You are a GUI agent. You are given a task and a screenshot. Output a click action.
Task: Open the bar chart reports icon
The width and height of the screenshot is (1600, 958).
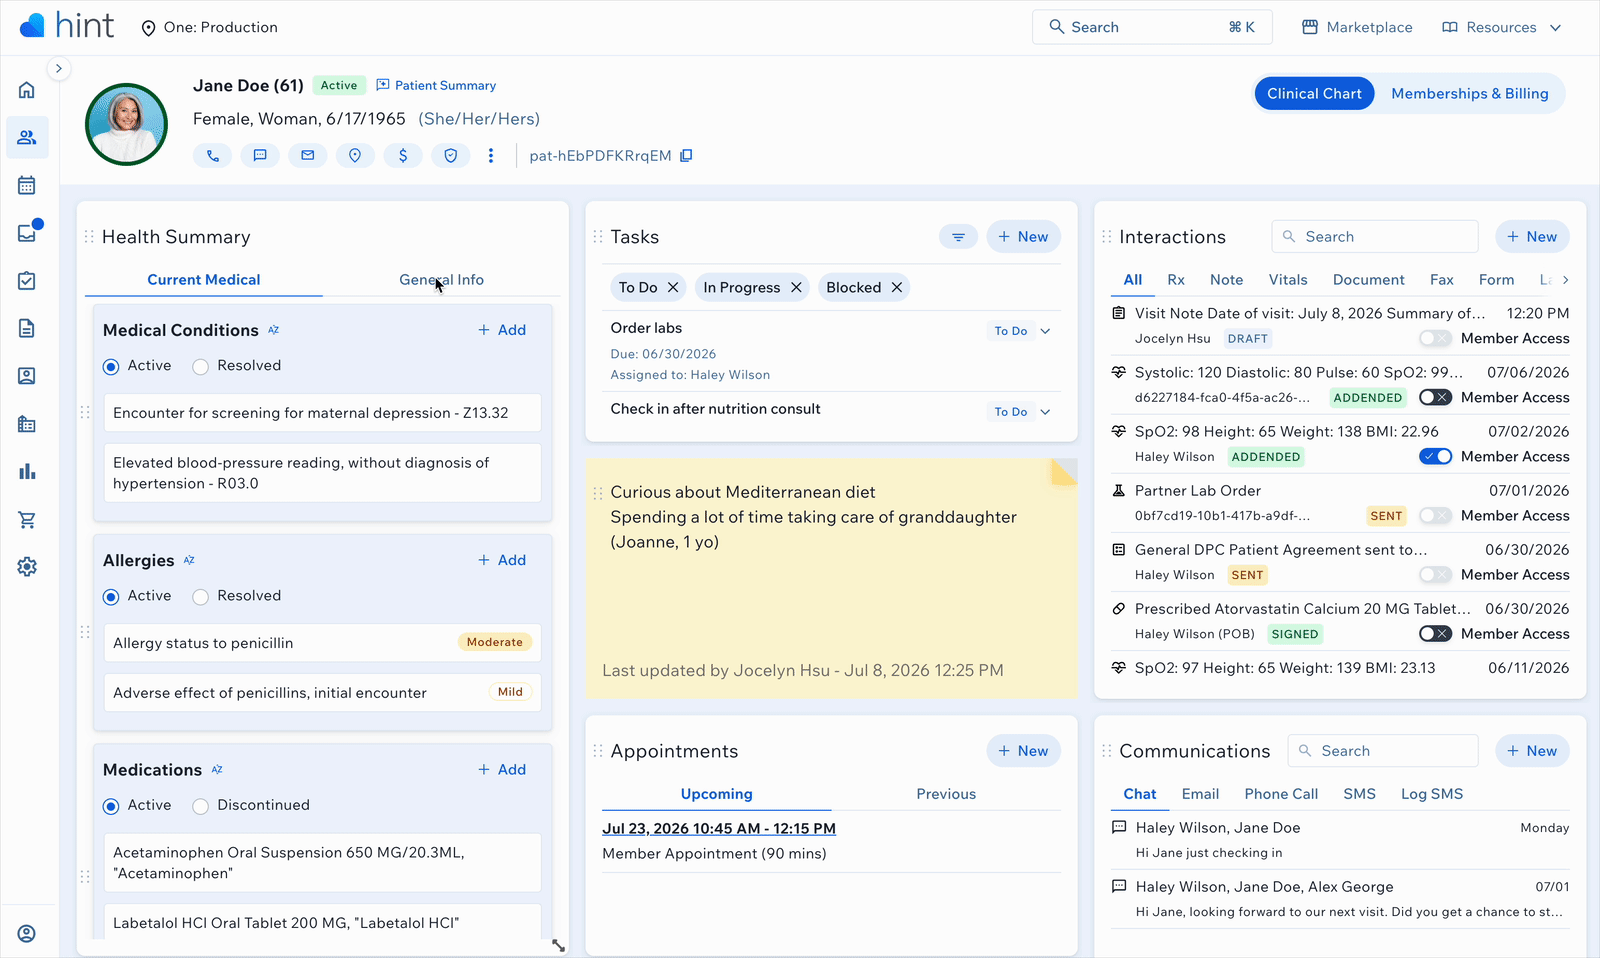pyautogui.click(x=27, y=471)
